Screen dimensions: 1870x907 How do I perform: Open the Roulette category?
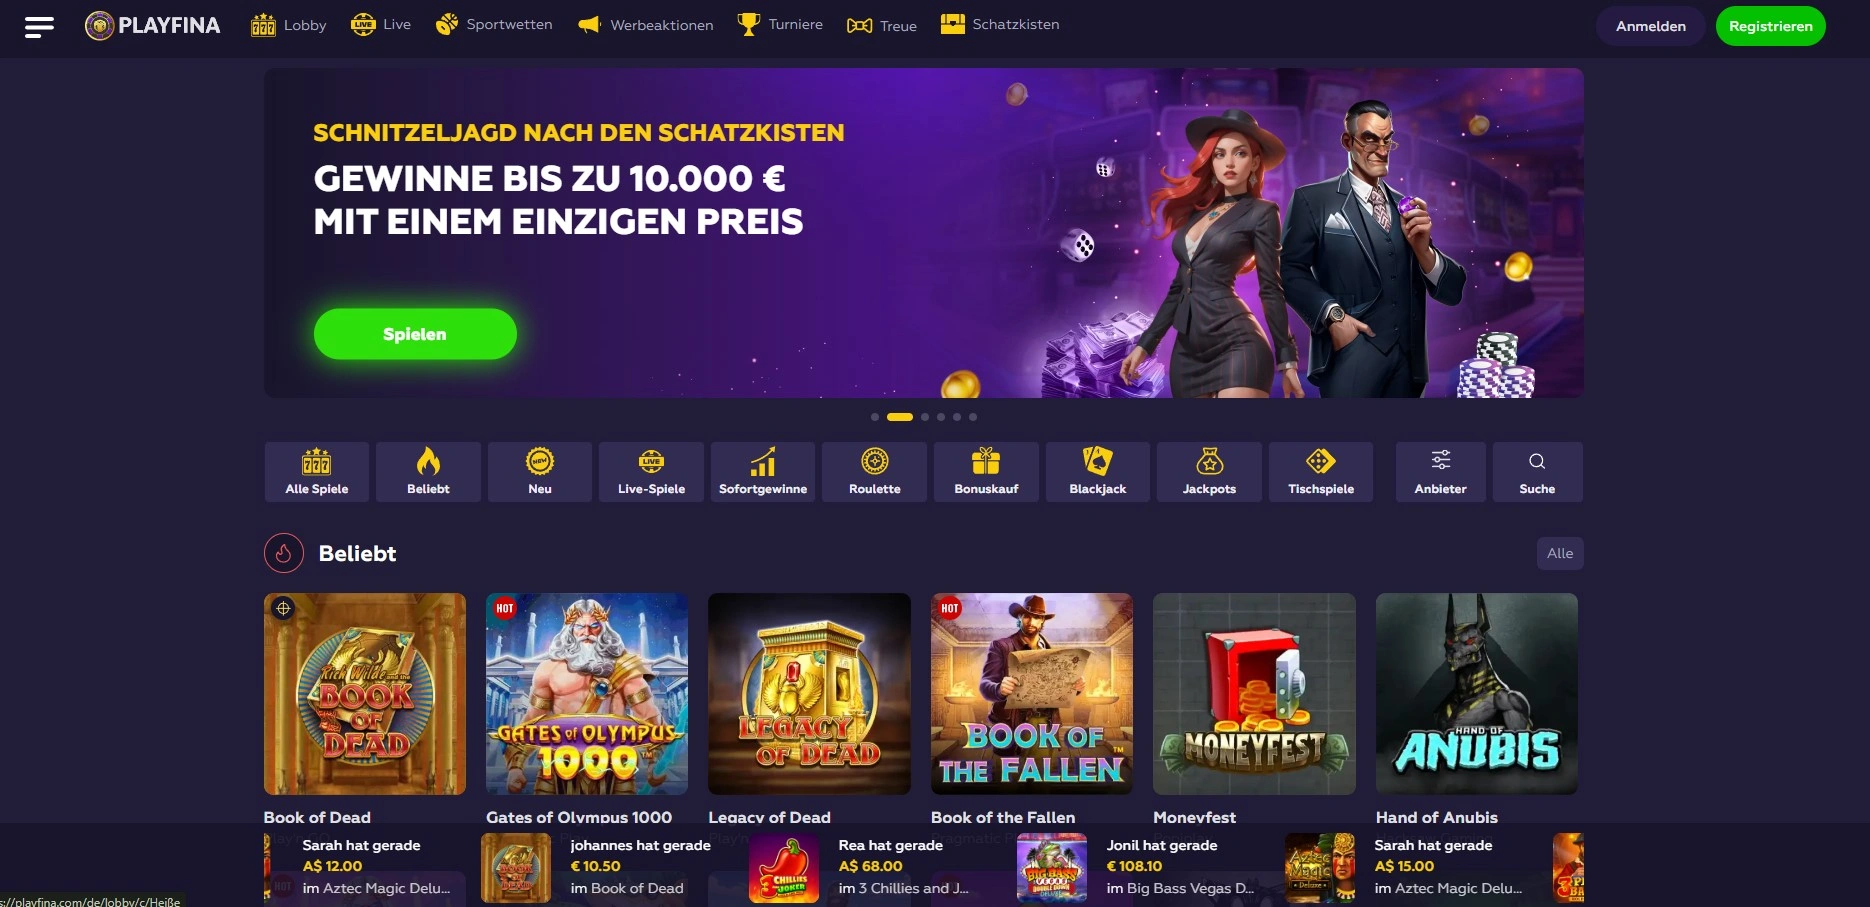click(x=875, y=472)
